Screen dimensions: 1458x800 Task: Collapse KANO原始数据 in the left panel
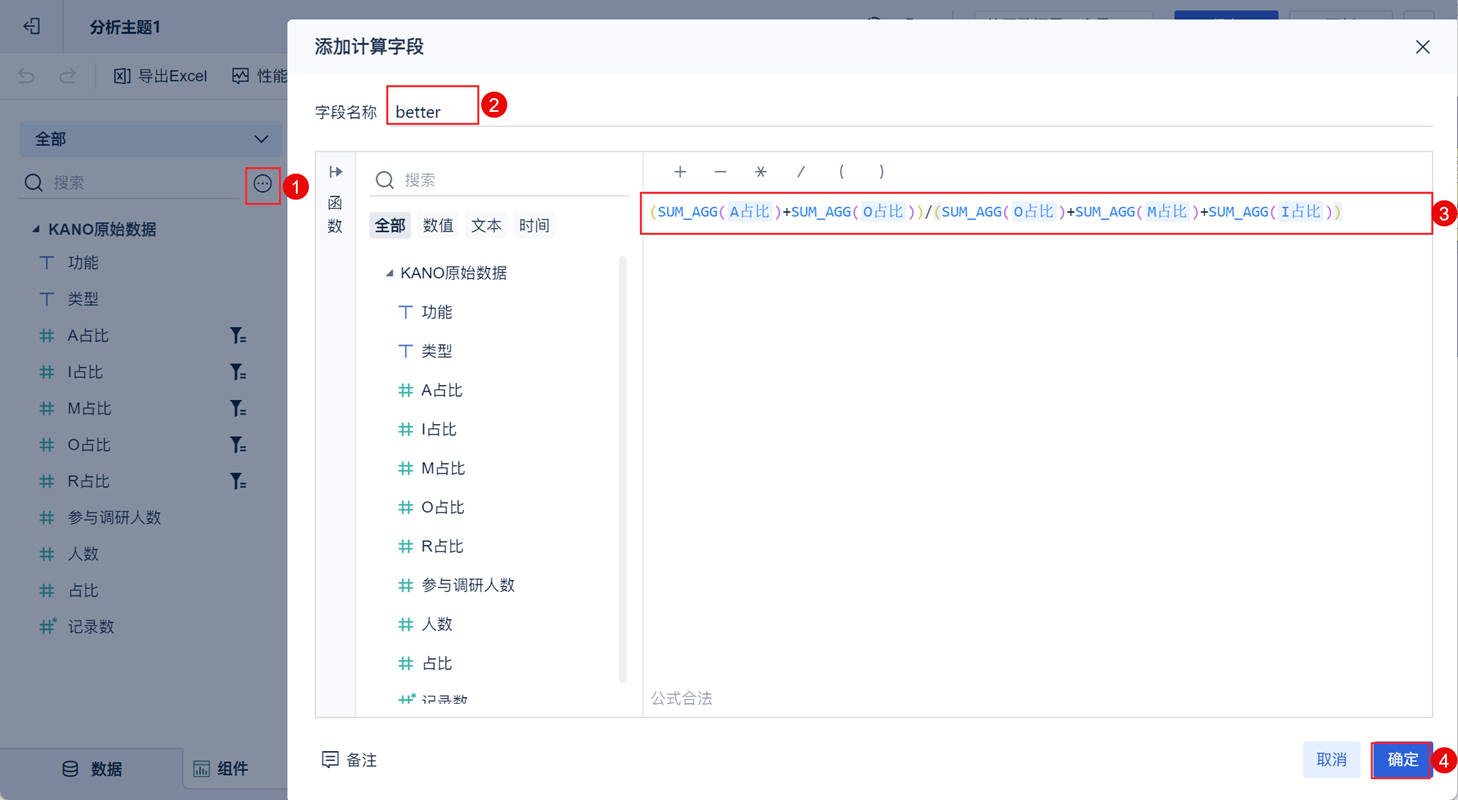coord(36,229)
